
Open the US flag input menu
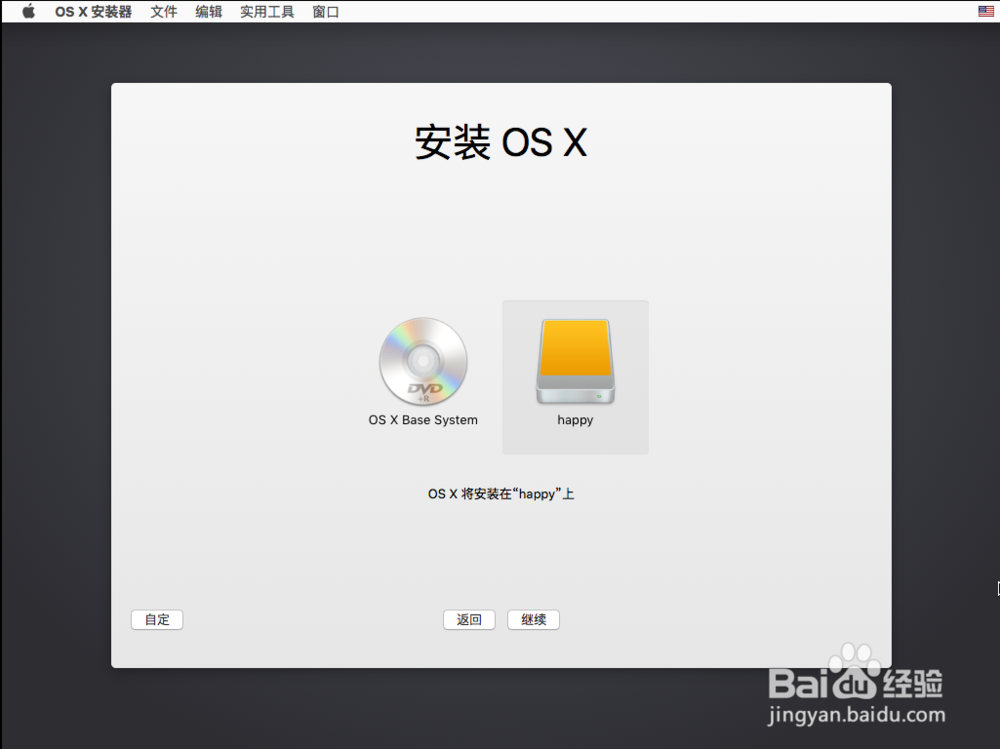[985, 11]
